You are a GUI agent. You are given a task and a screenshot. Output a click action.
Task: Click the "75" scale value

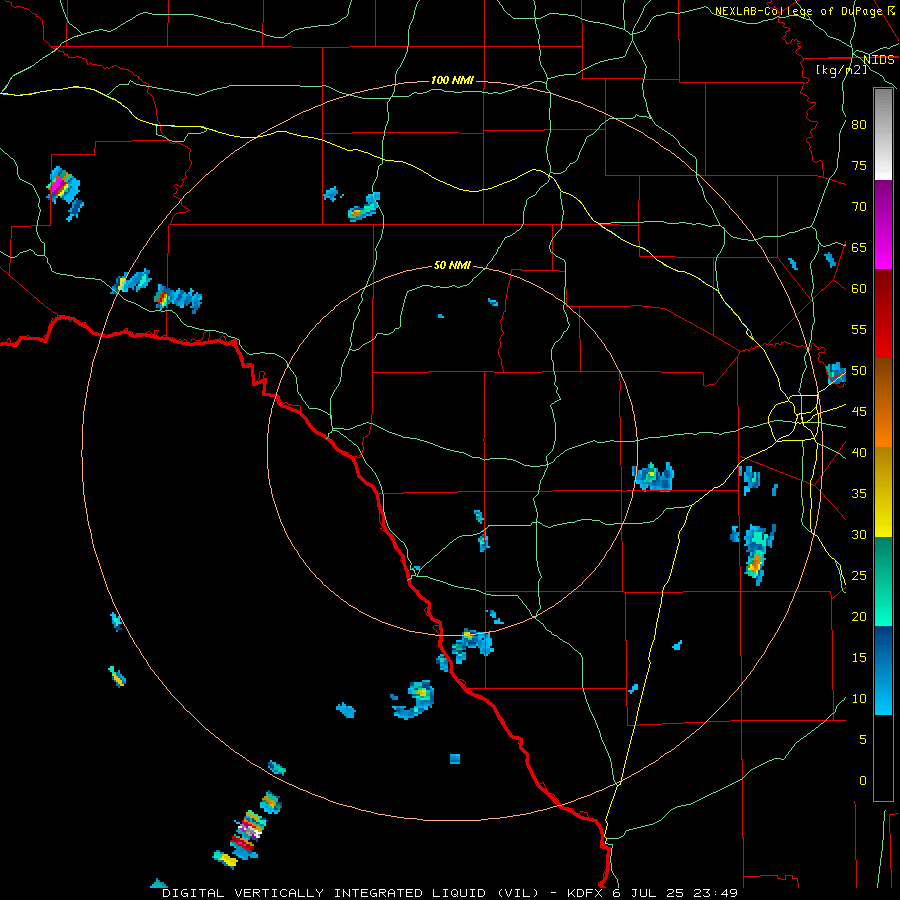point(859,165)
